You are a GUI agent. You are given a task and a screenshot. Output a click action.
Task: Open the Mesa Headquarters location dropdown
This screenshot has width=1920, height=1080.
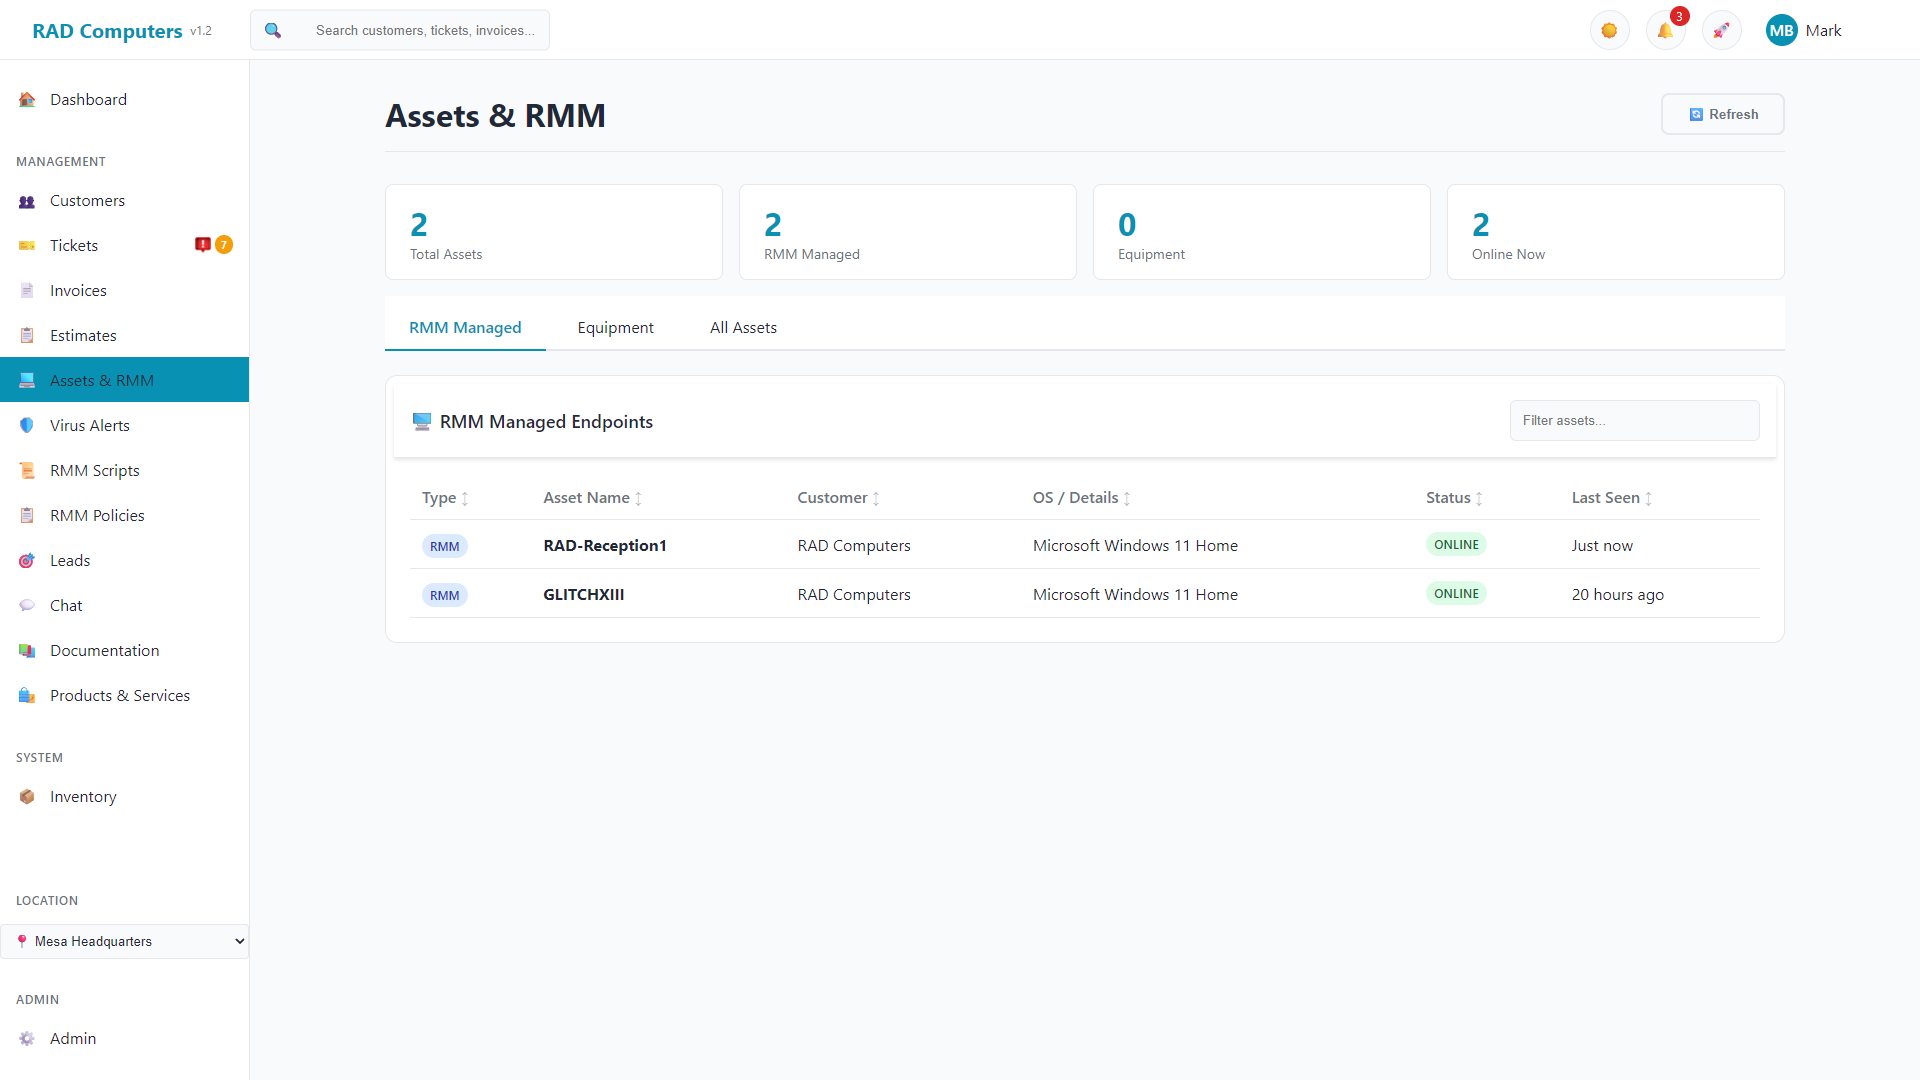(125, 941)
